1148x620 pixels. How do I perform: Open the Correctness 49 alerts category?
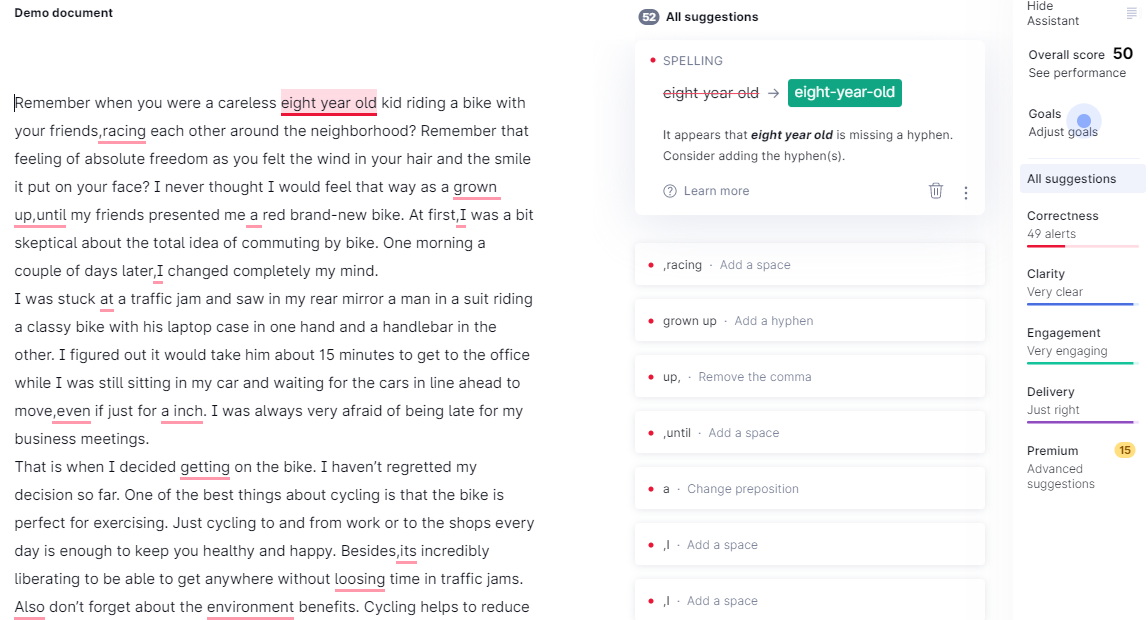point(1081,225)
